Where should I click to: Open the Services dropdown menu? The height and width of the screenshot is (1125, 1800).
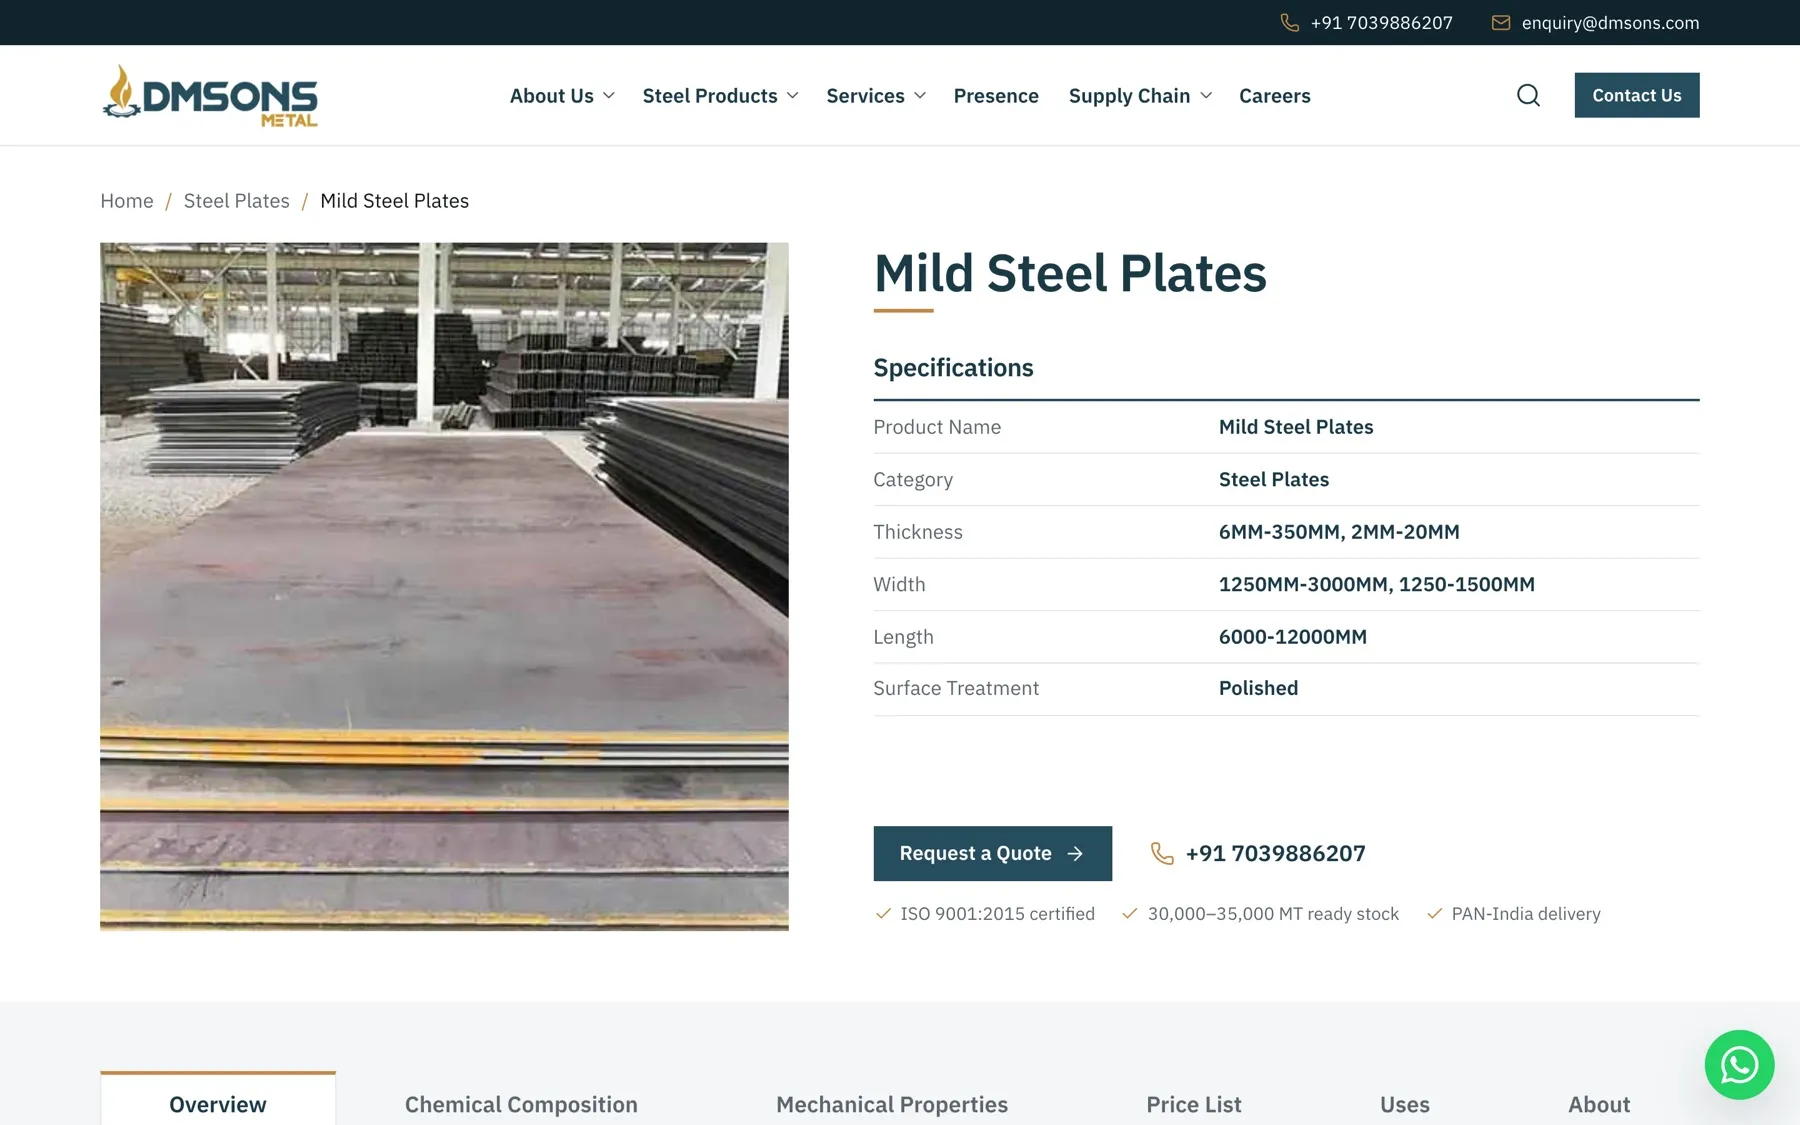pos(876,96)
